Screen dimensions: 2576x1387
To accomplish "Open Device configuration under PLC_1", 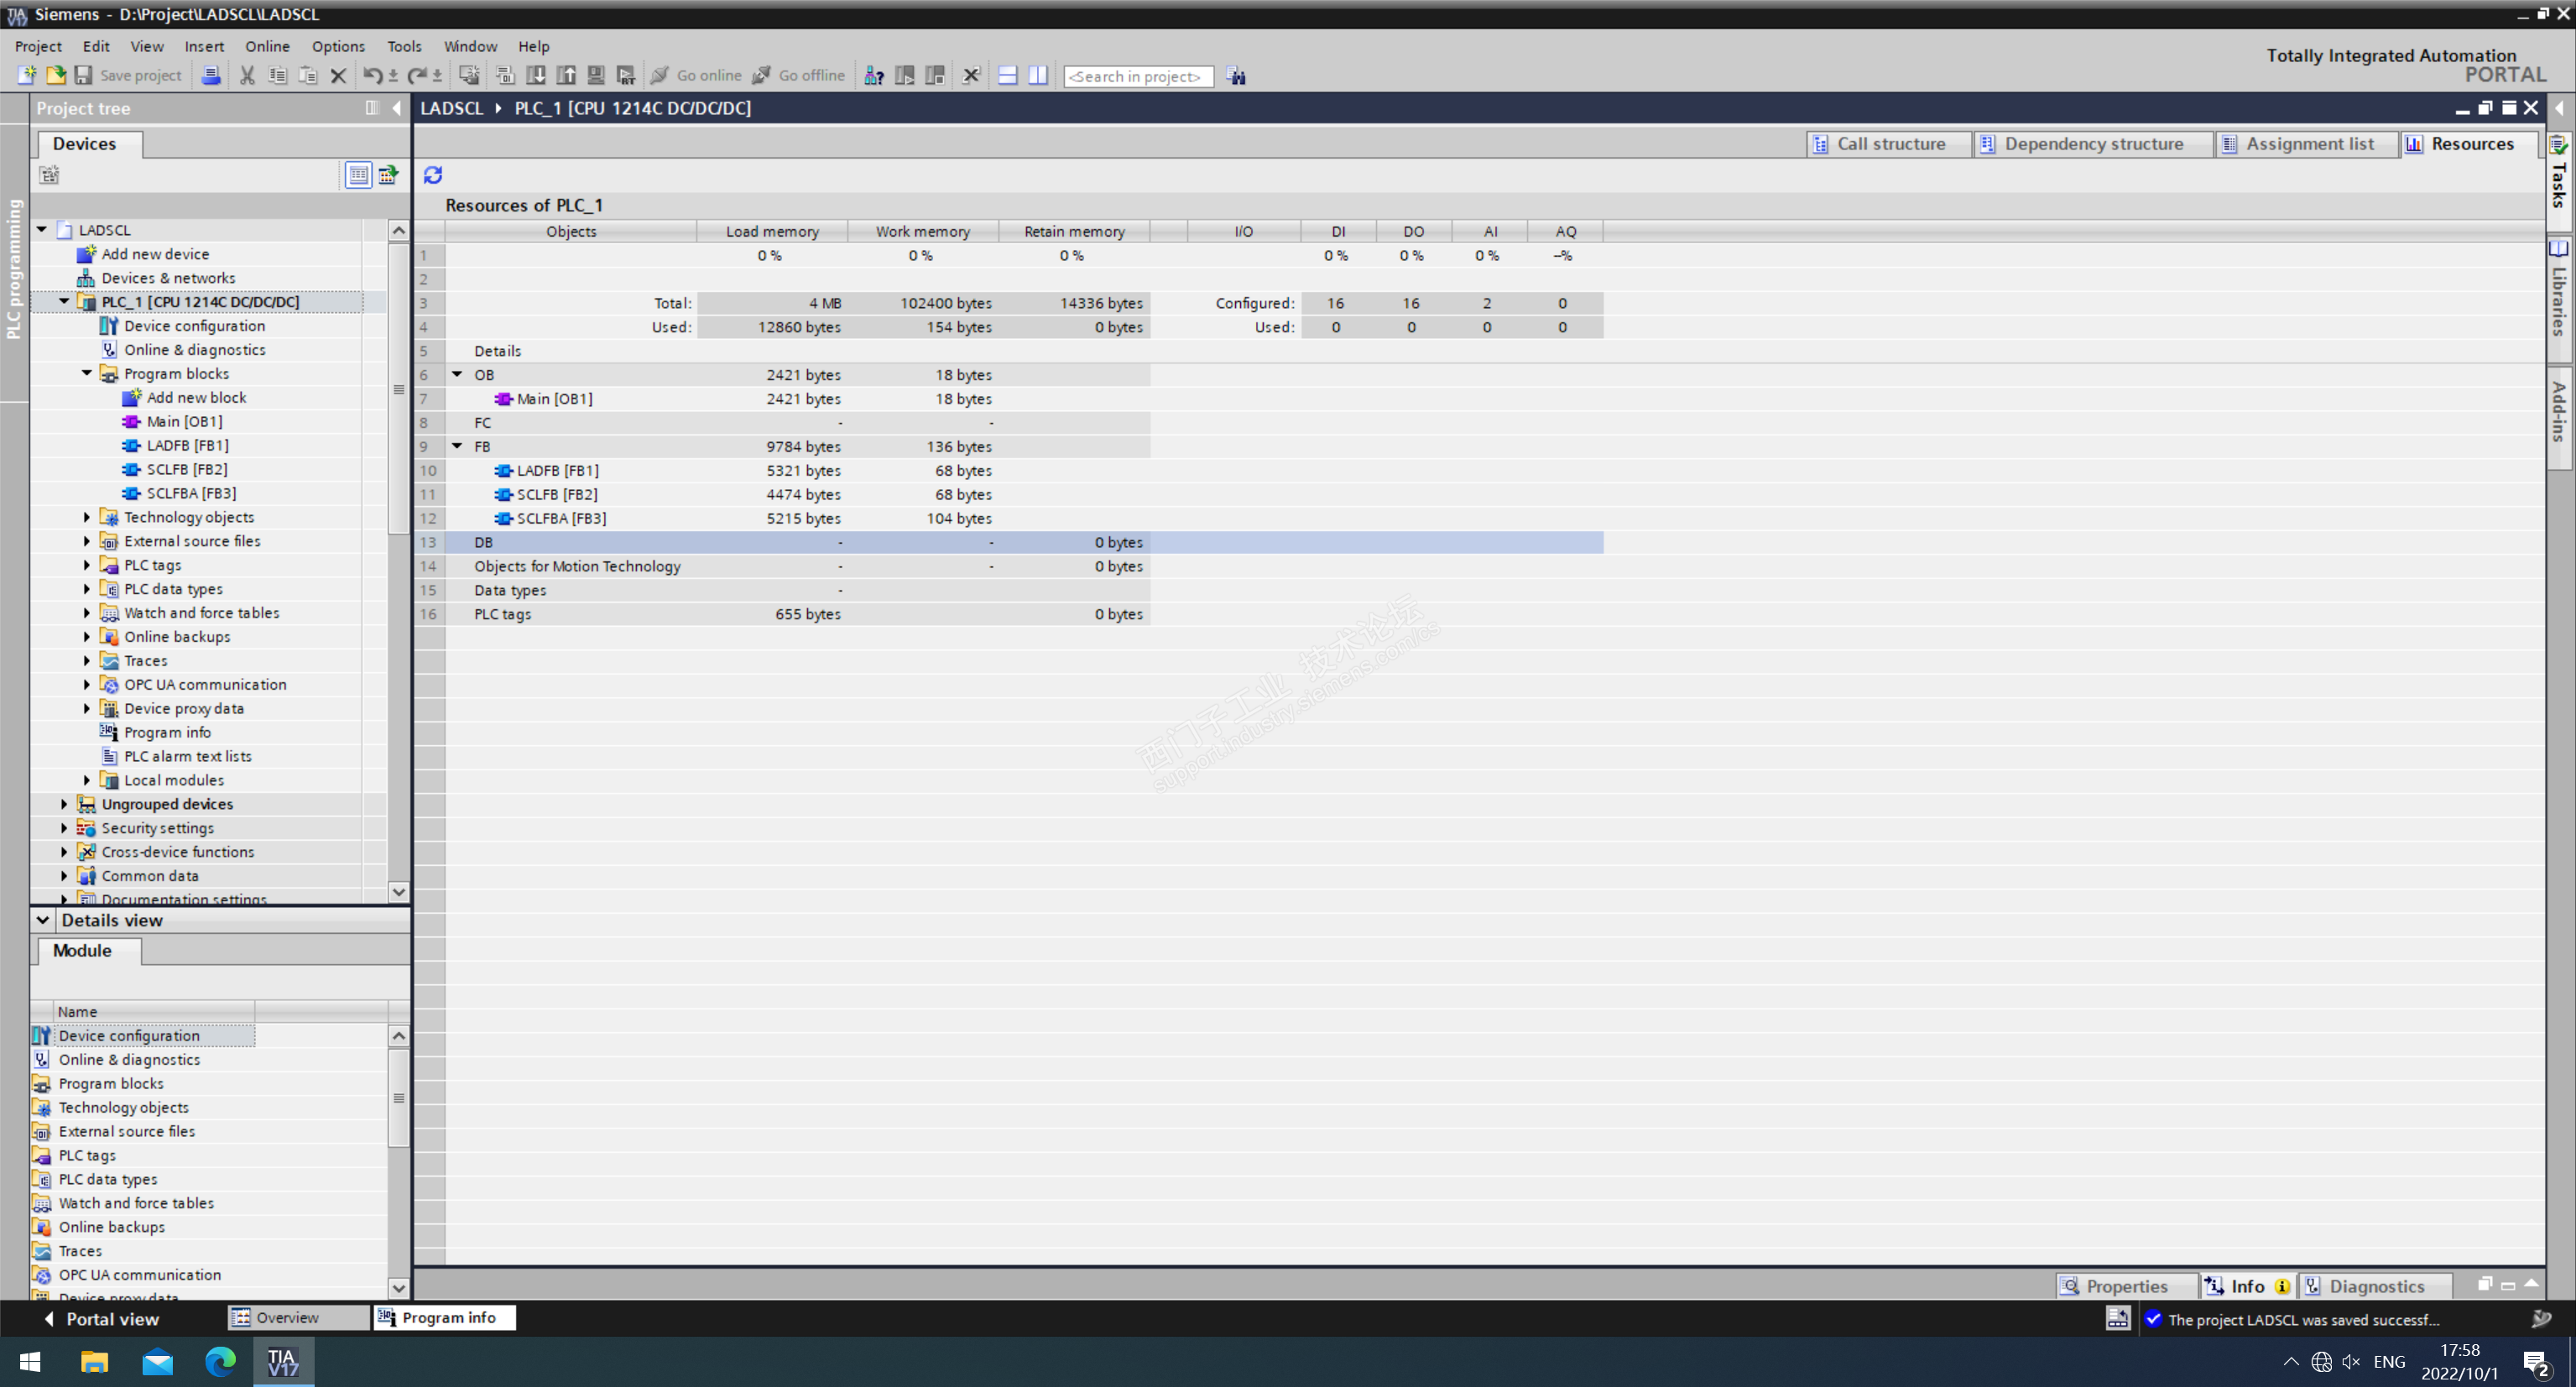I will [194, 326].
